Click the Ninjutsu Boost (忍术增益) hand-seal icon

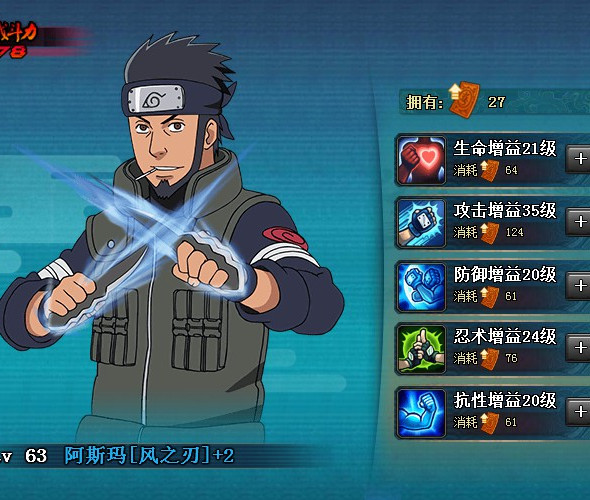(421, 349)
